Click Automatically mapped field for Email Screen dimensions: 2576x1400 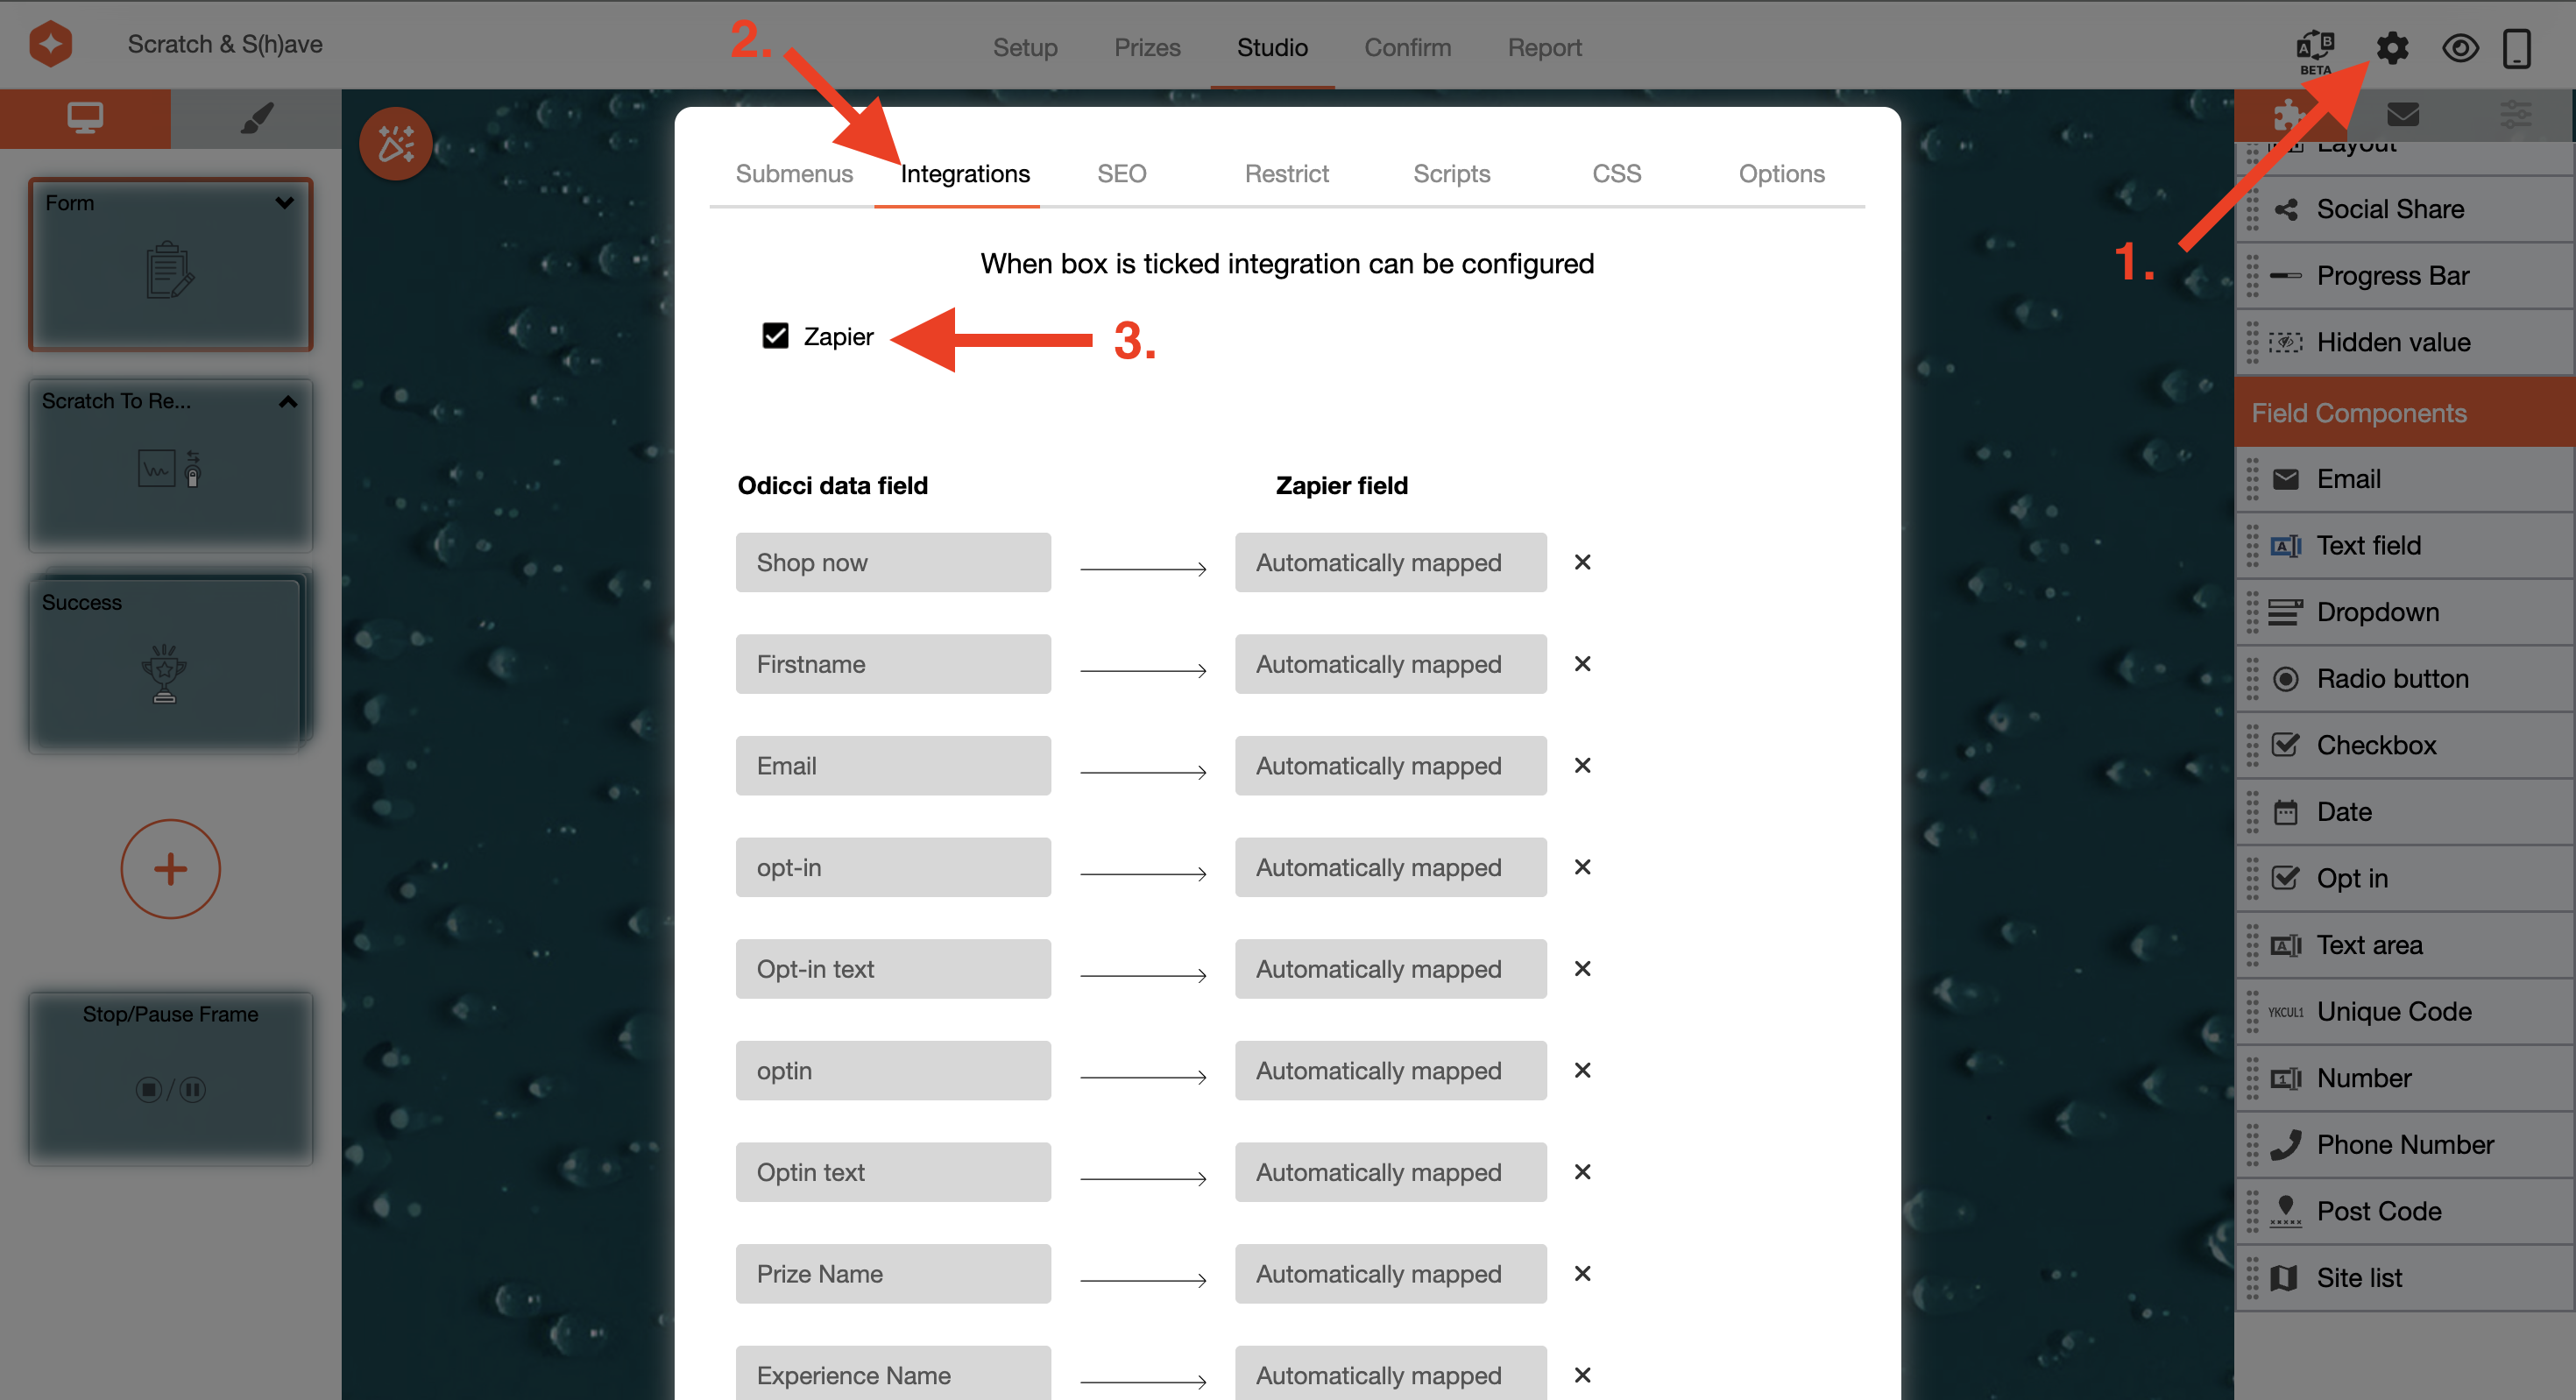click(x=1390, y=765)
